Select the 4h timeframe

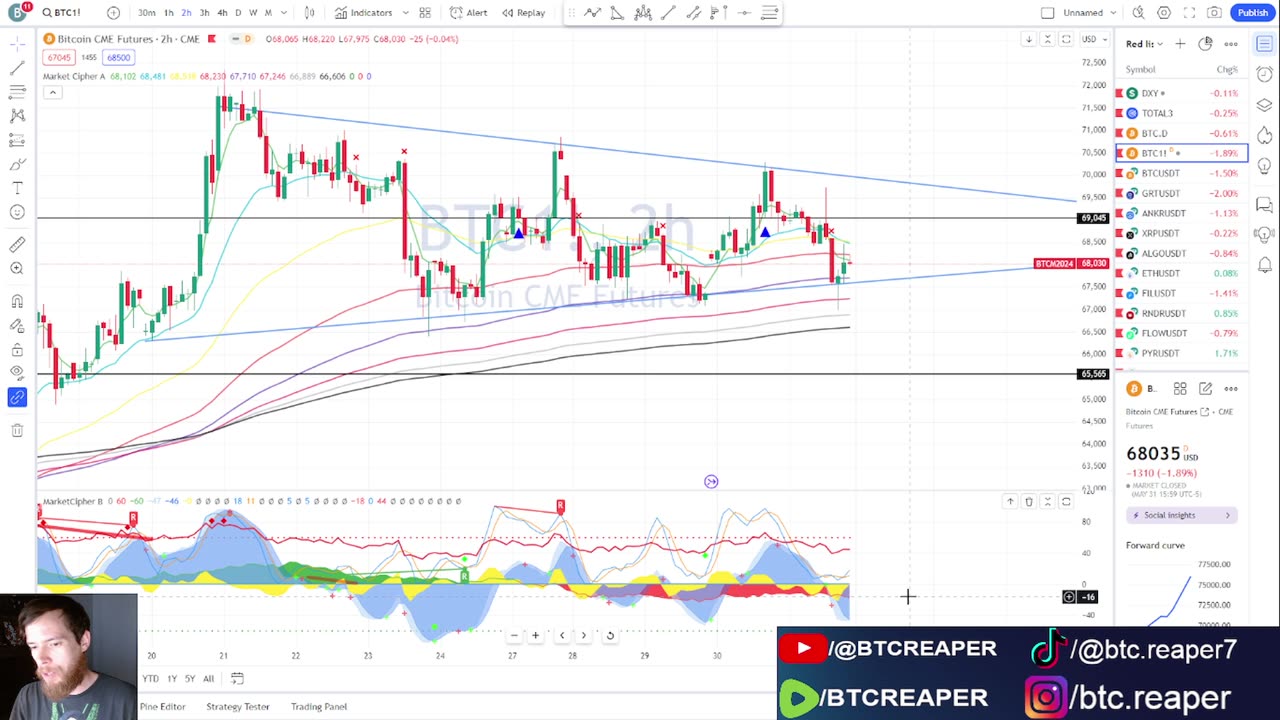(222, 13)
